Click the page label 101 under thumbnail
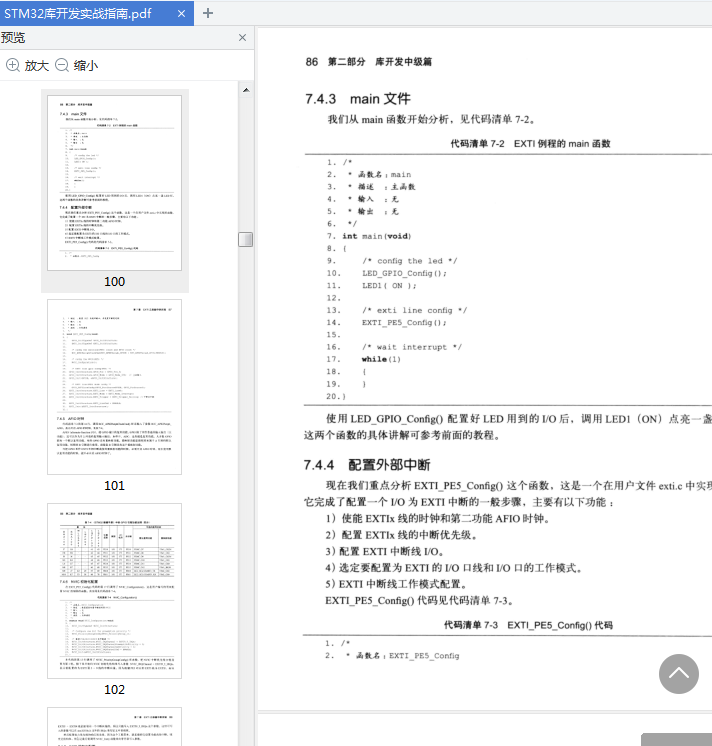 [x=115, y=486]
